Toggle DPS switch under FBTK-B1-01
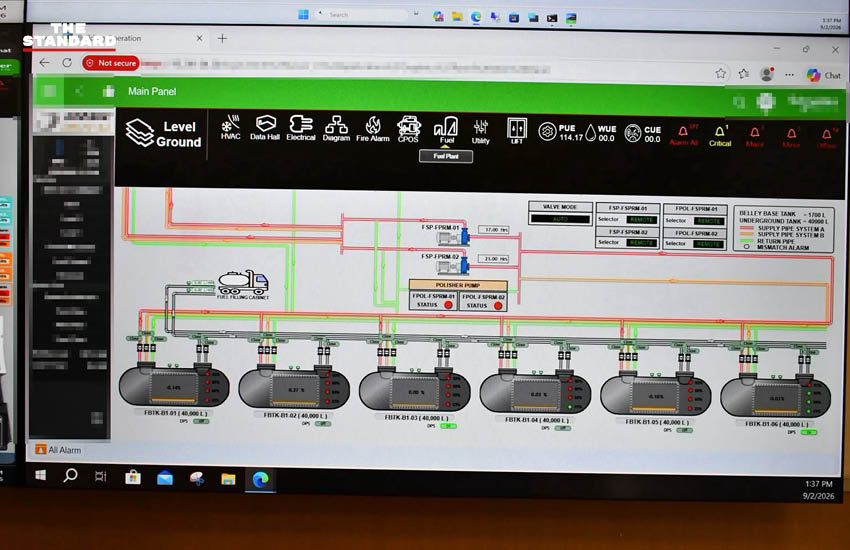The height and width of the screenshot is (550, 850). (x=201, y=421)
